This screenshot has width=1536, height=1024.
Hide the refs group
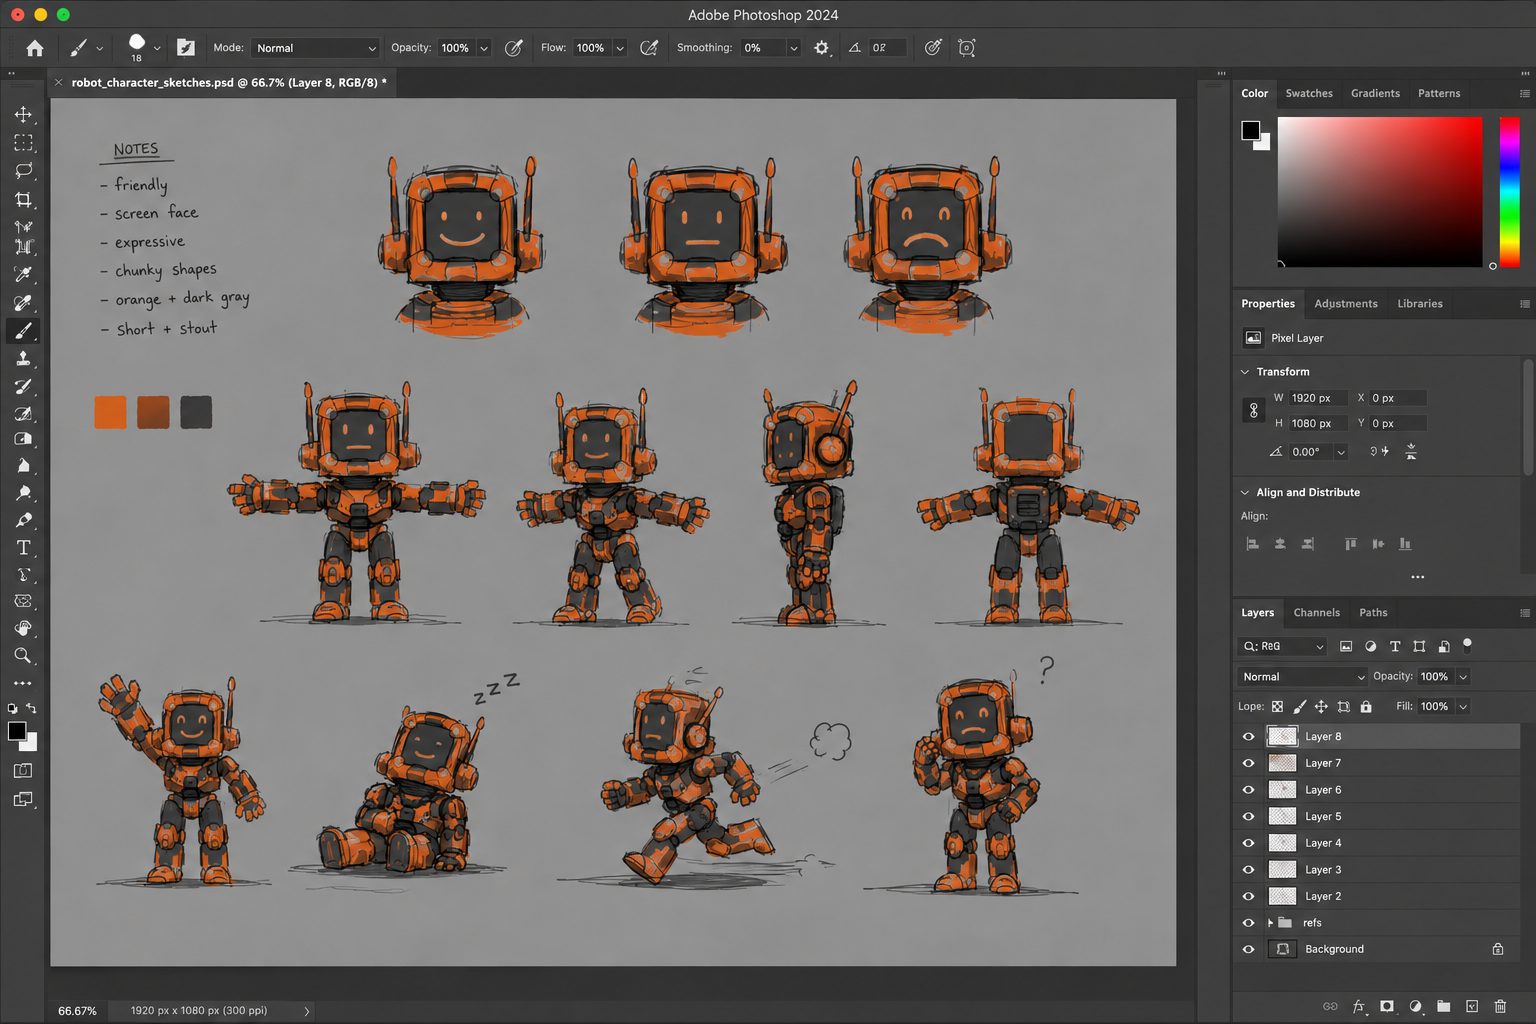coord(1248,923)
